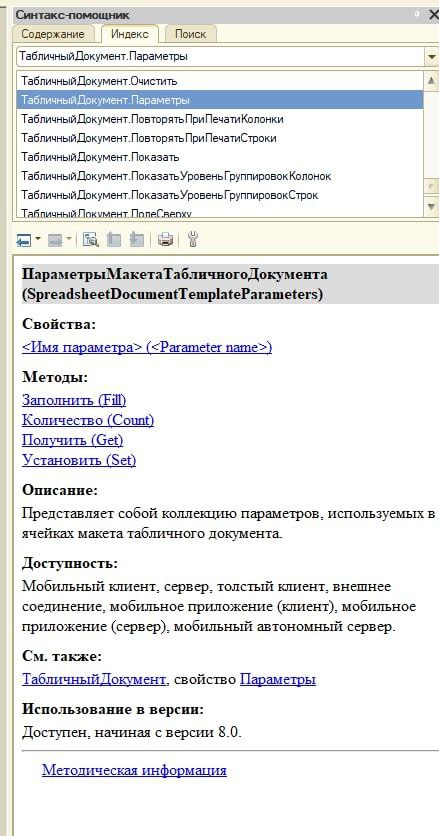
Task: Click the find-in-page magnifier icon
Action: coord(91,240)
